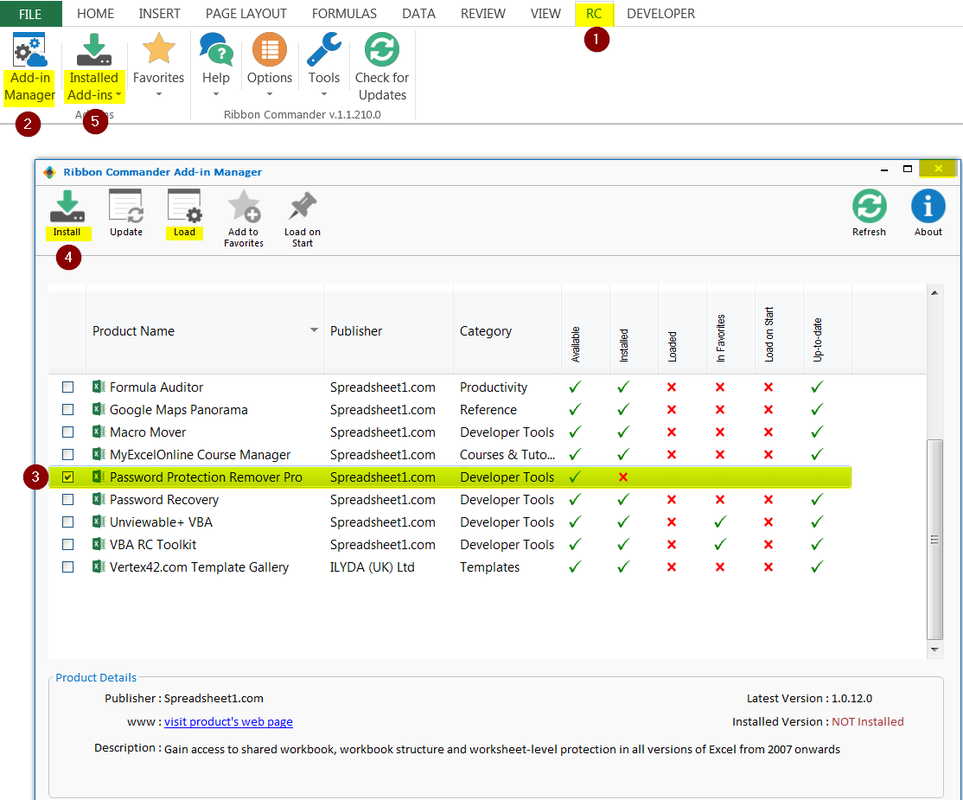963x800 pixels.
Task: Click the Installed column header
Action: (x=634, y=331)
